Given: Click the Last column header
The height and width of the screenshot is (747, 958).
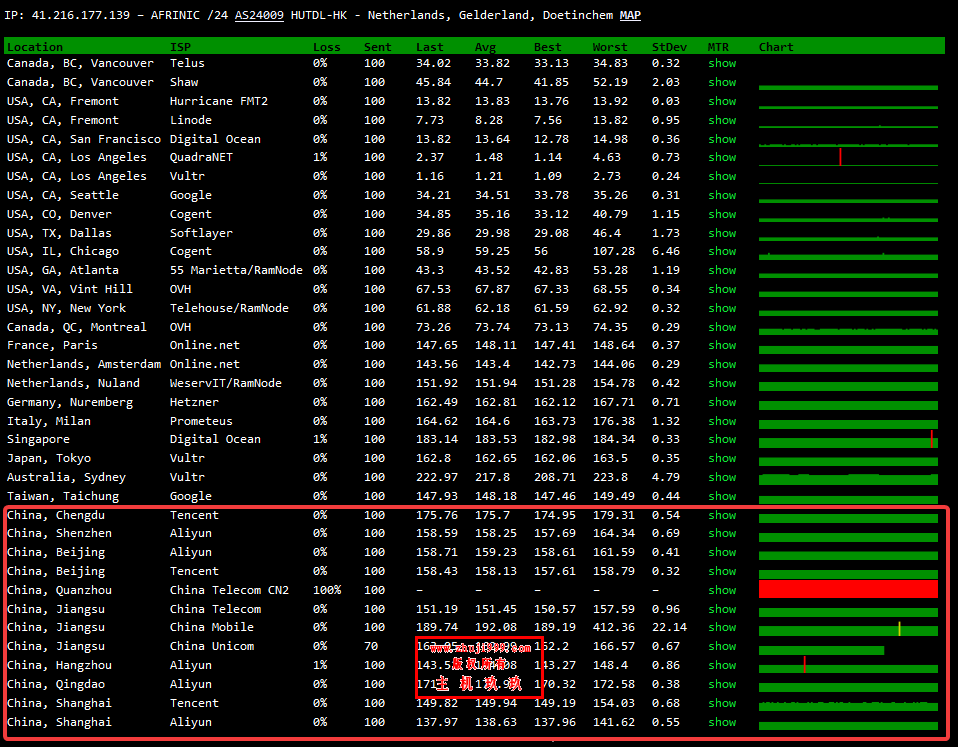Looking at the screenshot, I should (430, 47).
